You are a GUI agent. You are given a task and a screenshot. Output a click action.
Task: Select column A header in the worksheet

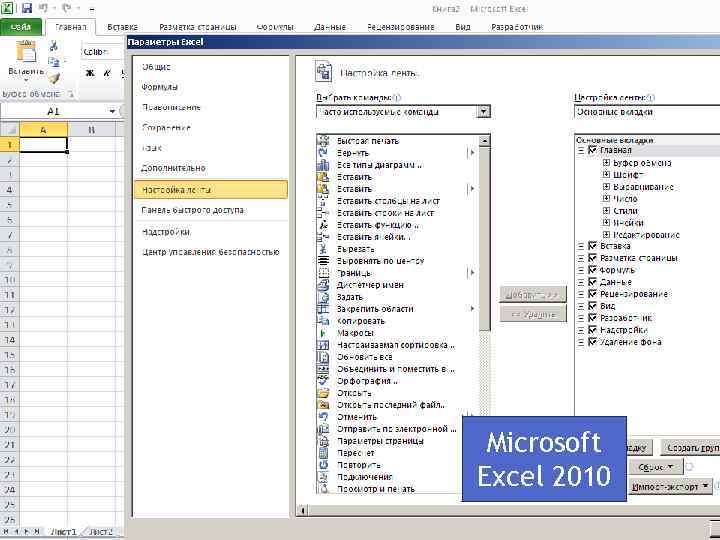coord(44,130)
